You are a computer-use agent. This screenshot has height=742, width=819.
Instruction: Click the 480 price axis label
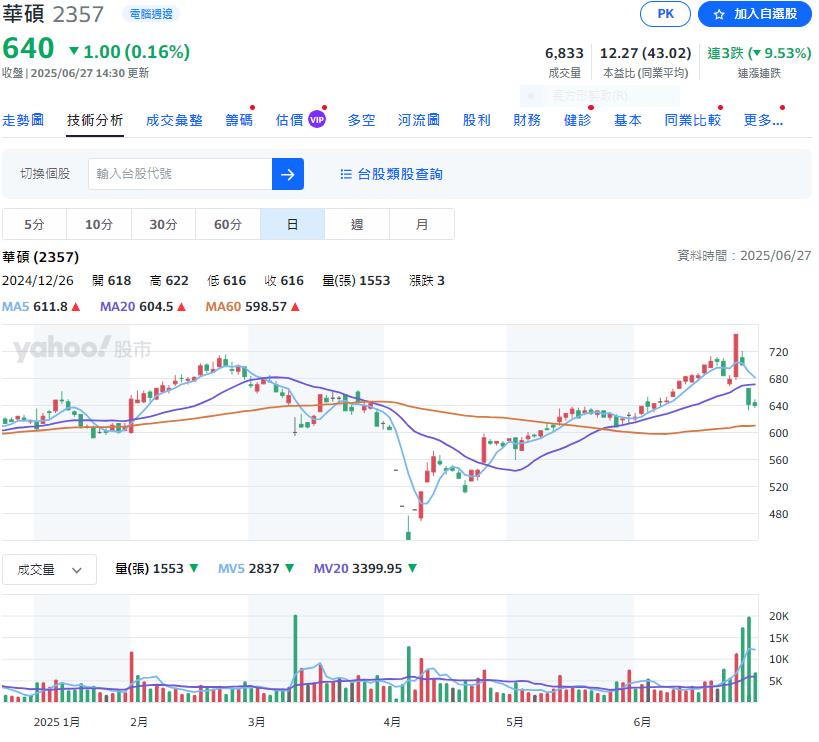[778, 514]
